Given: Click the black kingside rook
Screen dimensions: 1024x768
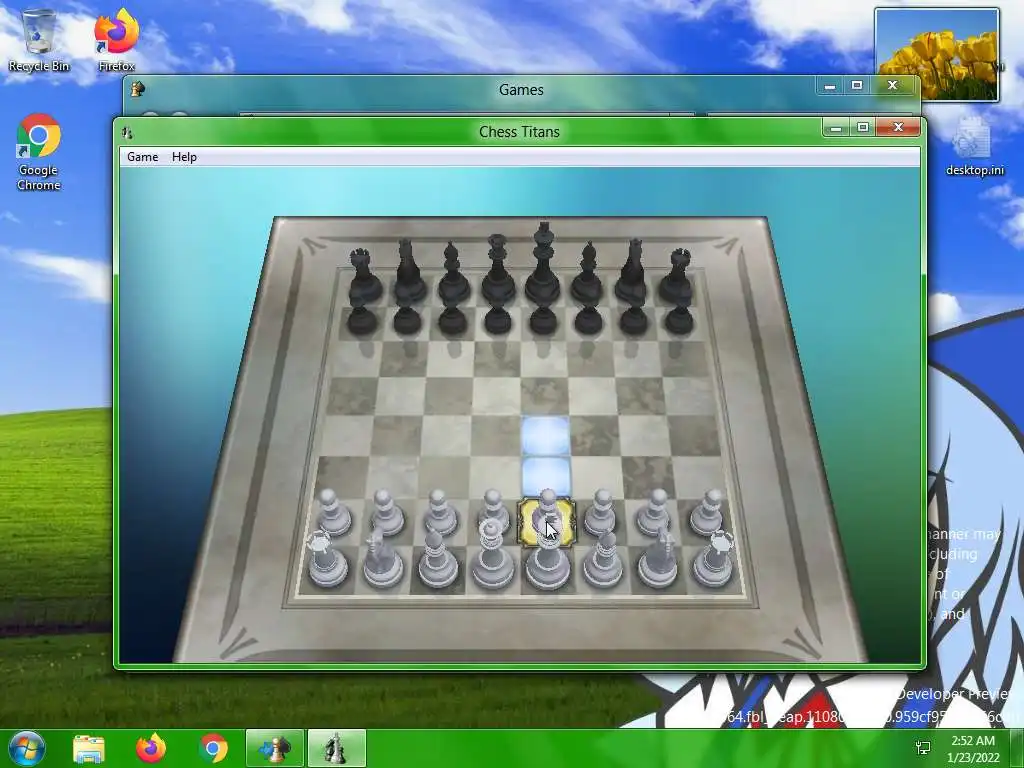Looking at the screenshot, I should (677, 276).
